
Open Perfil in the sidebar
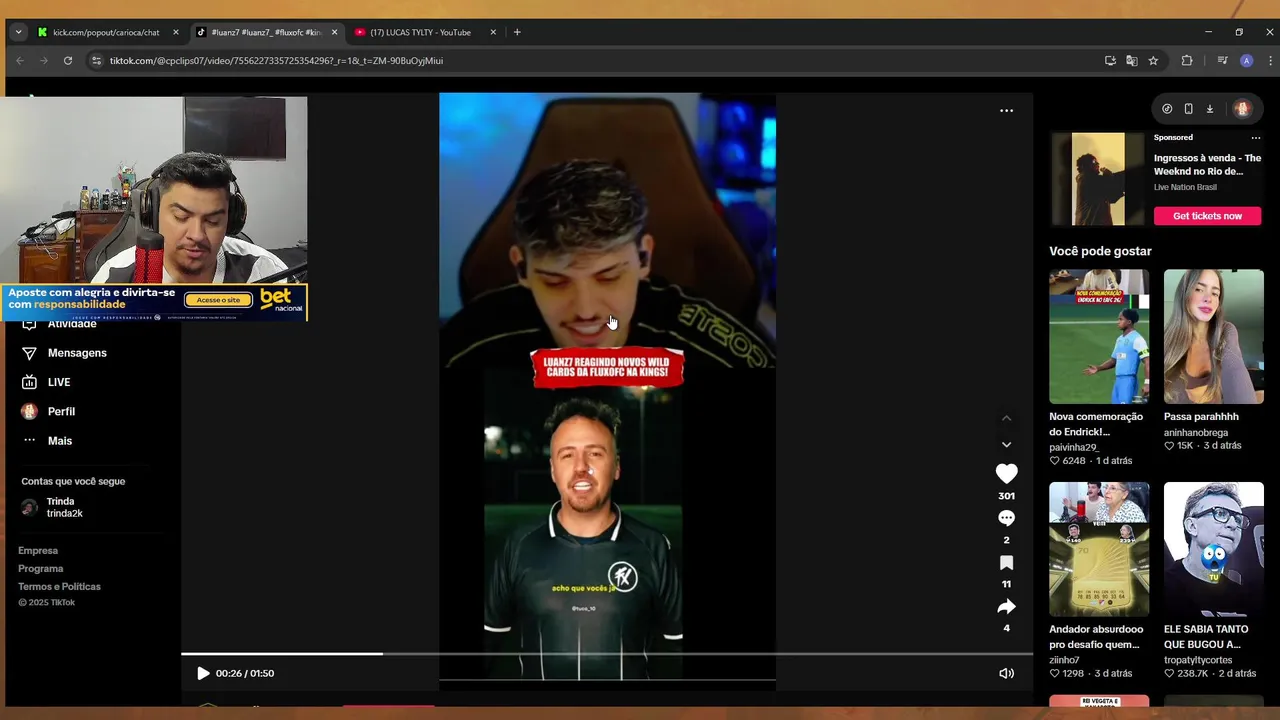coord(61,411)
